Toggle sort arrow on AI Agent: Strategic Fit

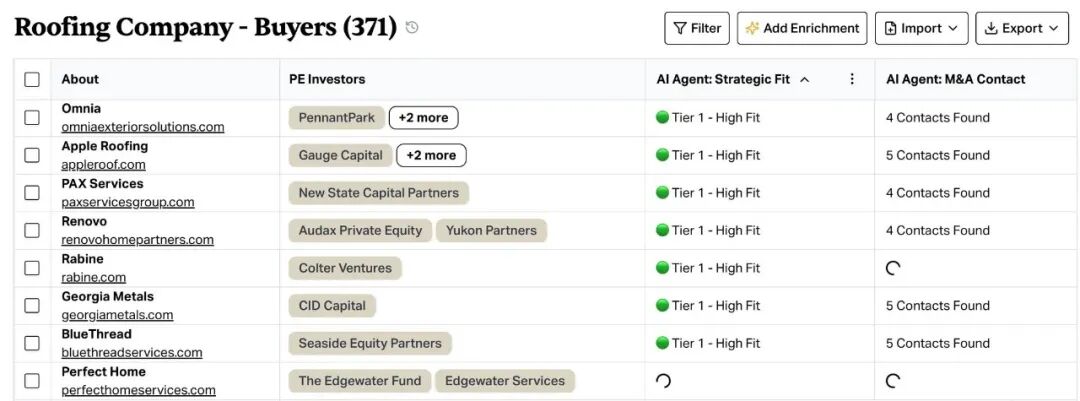[804, 80]
